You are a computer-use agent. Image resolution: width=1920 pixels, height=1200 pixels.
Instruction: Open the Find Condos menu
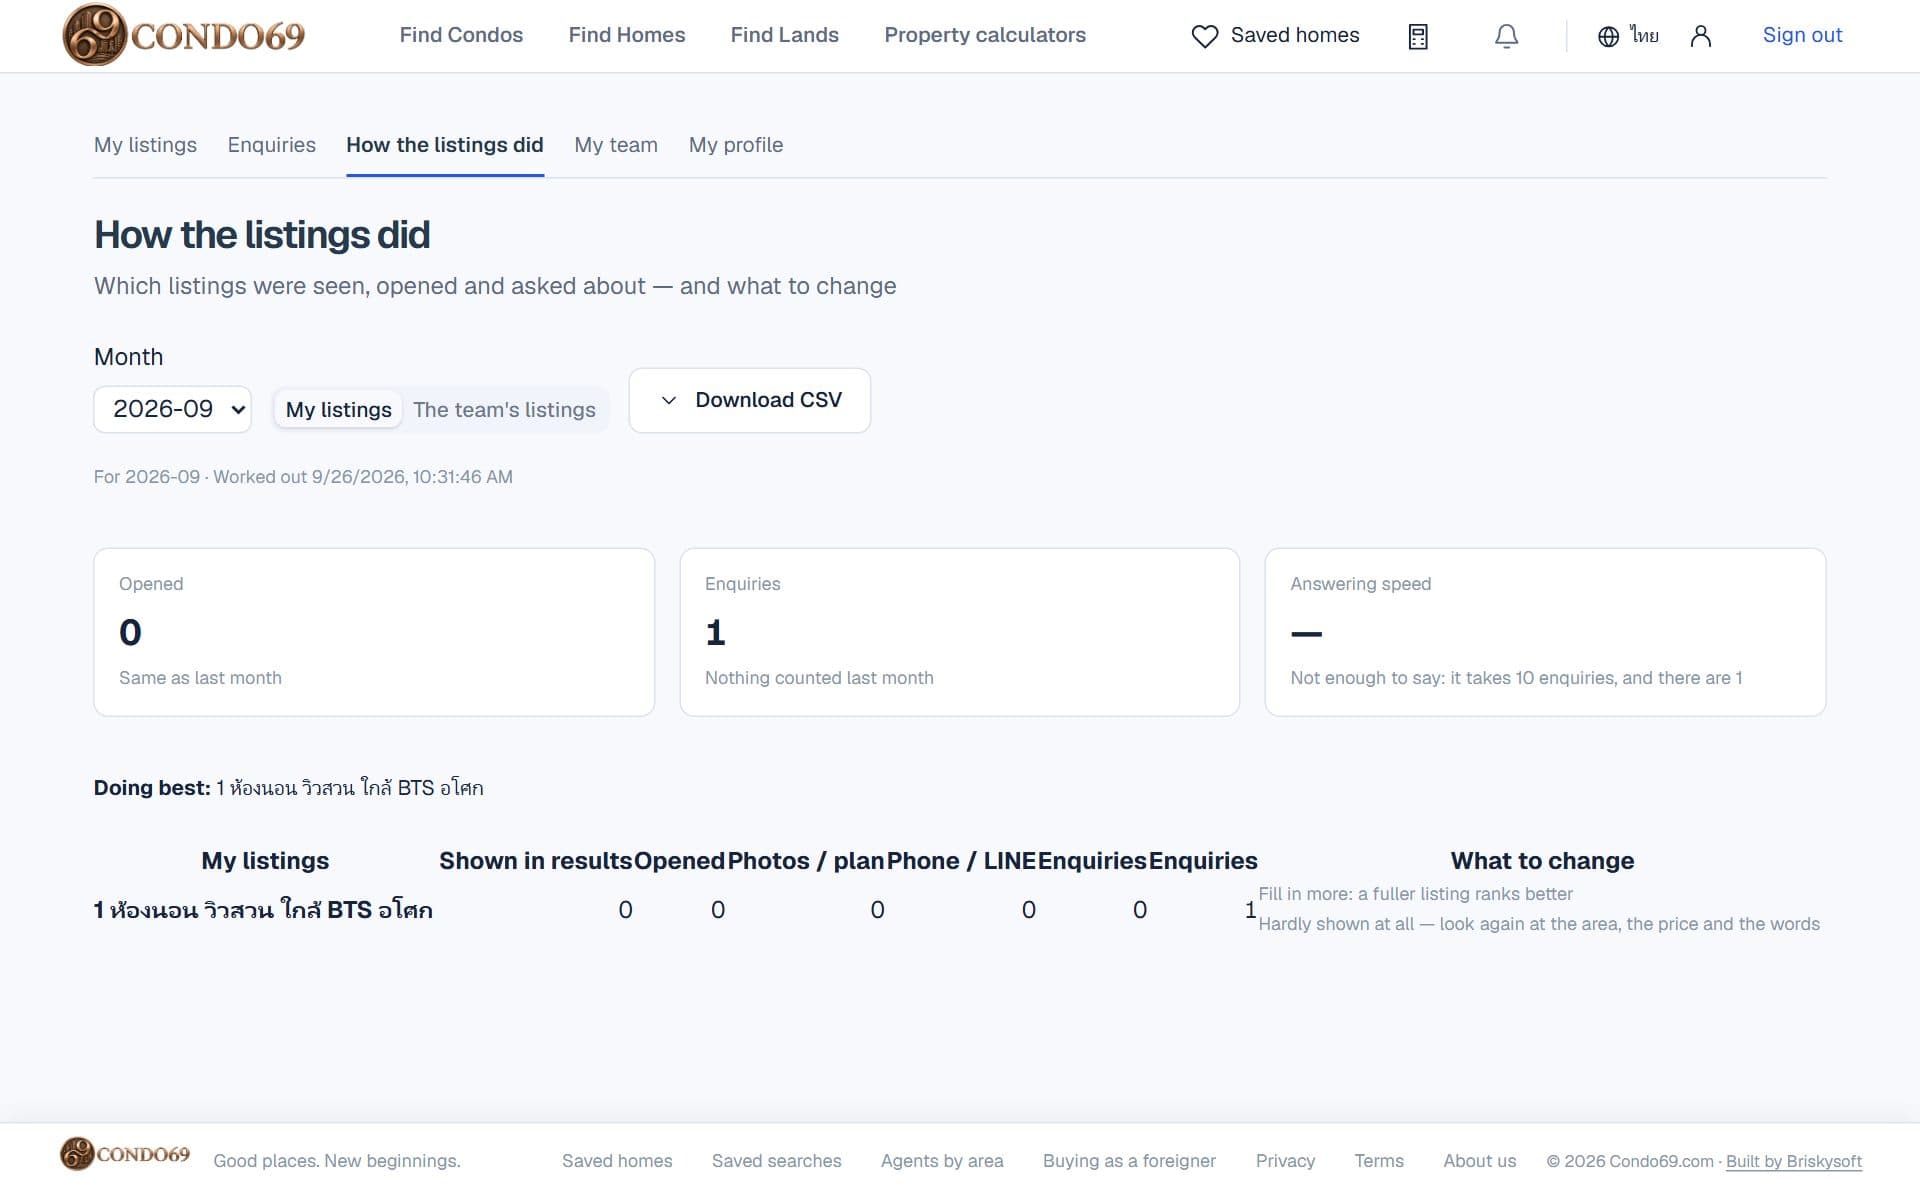(461, 35)
